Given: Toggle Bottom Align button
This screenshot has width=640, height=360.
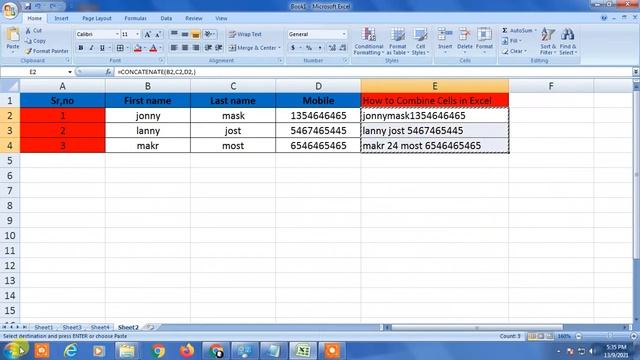Looking at the screenshot, I should click(196, 34).
